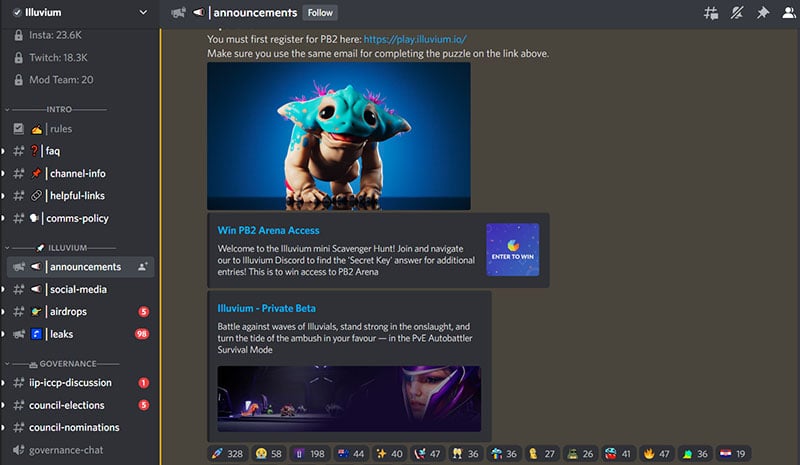Click the Enter to Win thumbnail
The image size is (800, 465).
point(512,250)
